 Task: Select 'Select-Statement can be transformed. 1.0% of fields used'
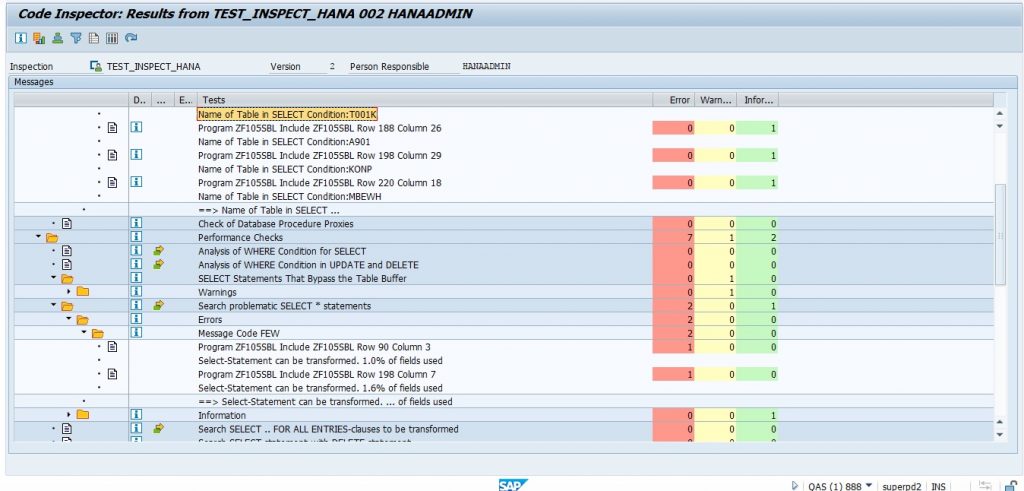(x=320, y=360)
